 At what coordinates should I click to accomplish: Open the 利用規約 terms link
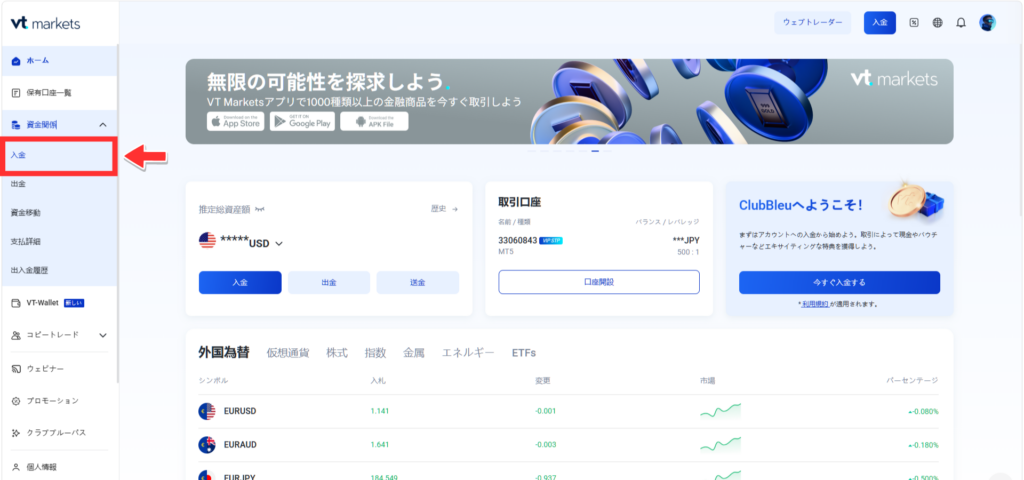tap(816, 304)
